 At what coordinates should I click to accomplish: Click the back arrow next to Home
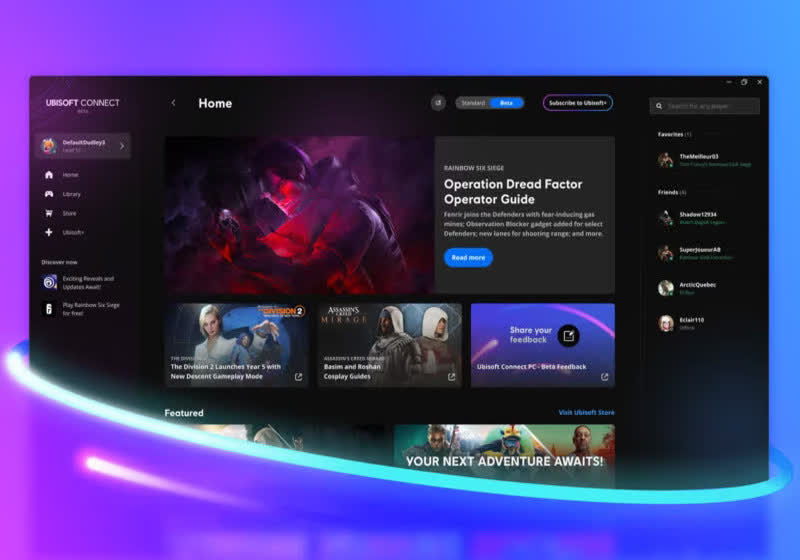173,103
